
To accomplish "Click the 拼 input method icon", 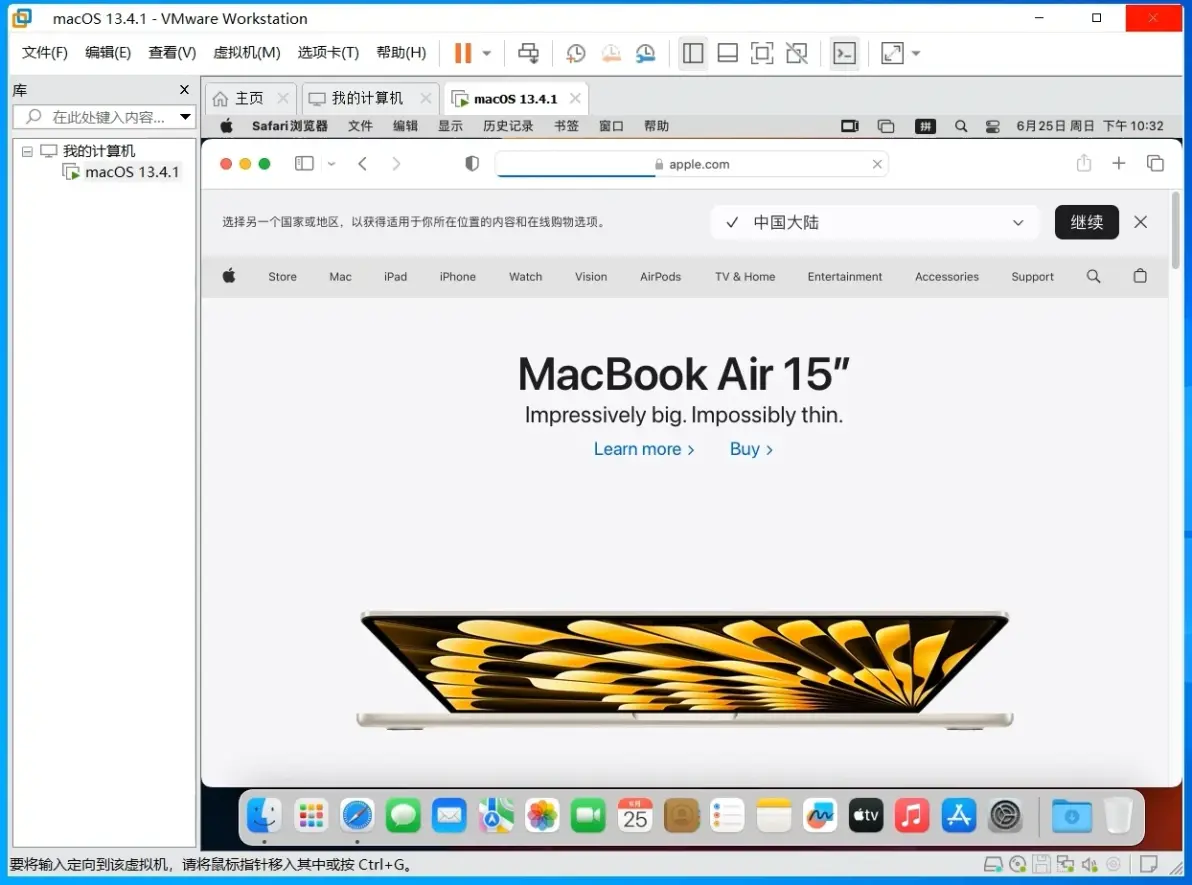I will [925, 126].
